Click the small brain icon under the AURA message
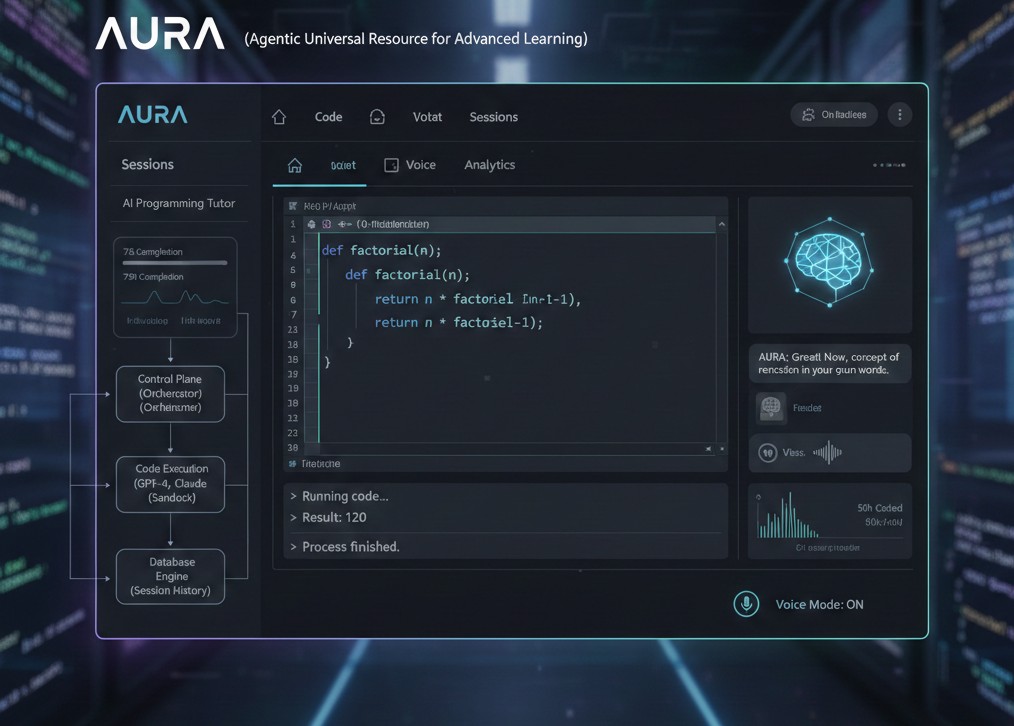Viewport: 1014px width, 726px height. [x=771, y=408]
